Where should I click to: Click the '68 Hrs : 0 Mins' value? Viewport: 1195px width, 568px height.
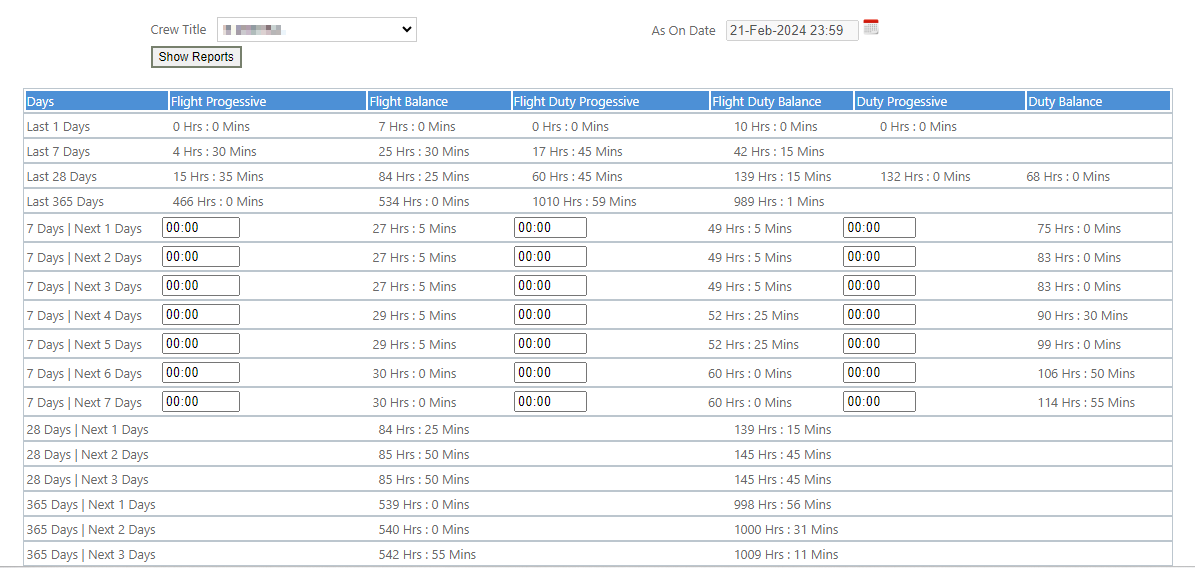coord(1068,177)
